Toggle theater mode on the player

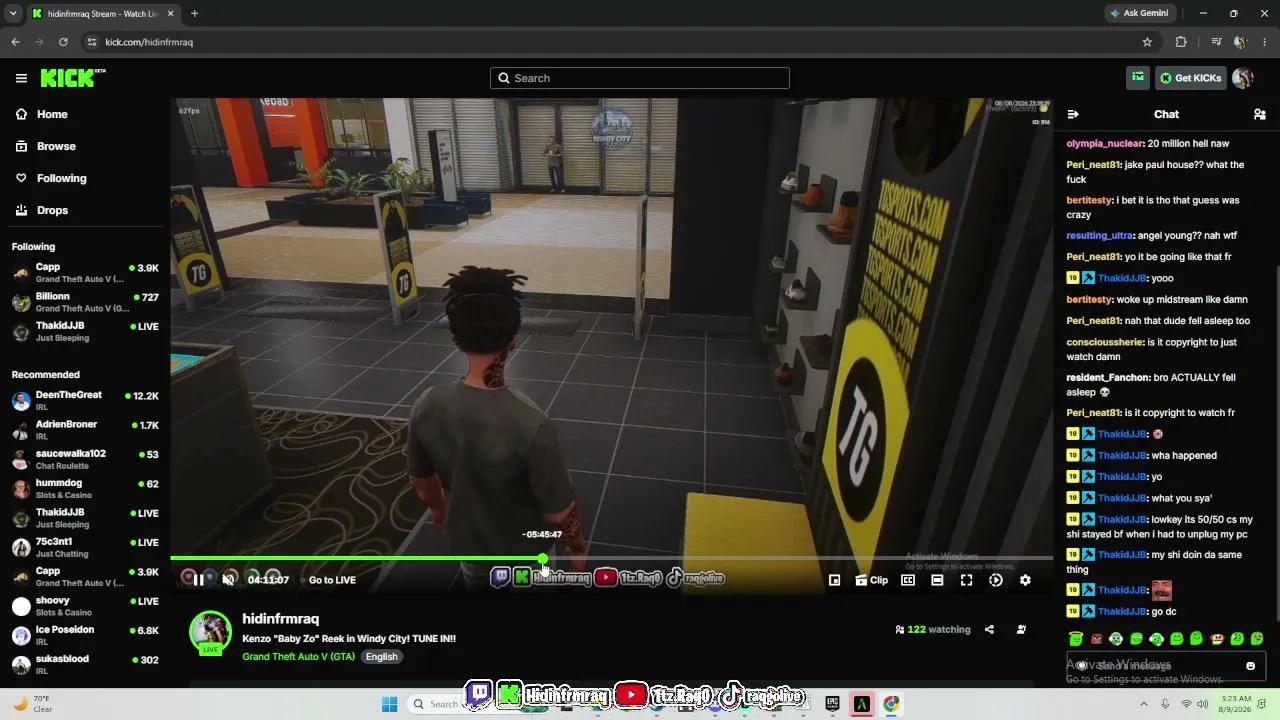pyautogui.click(x=937, y=580)
